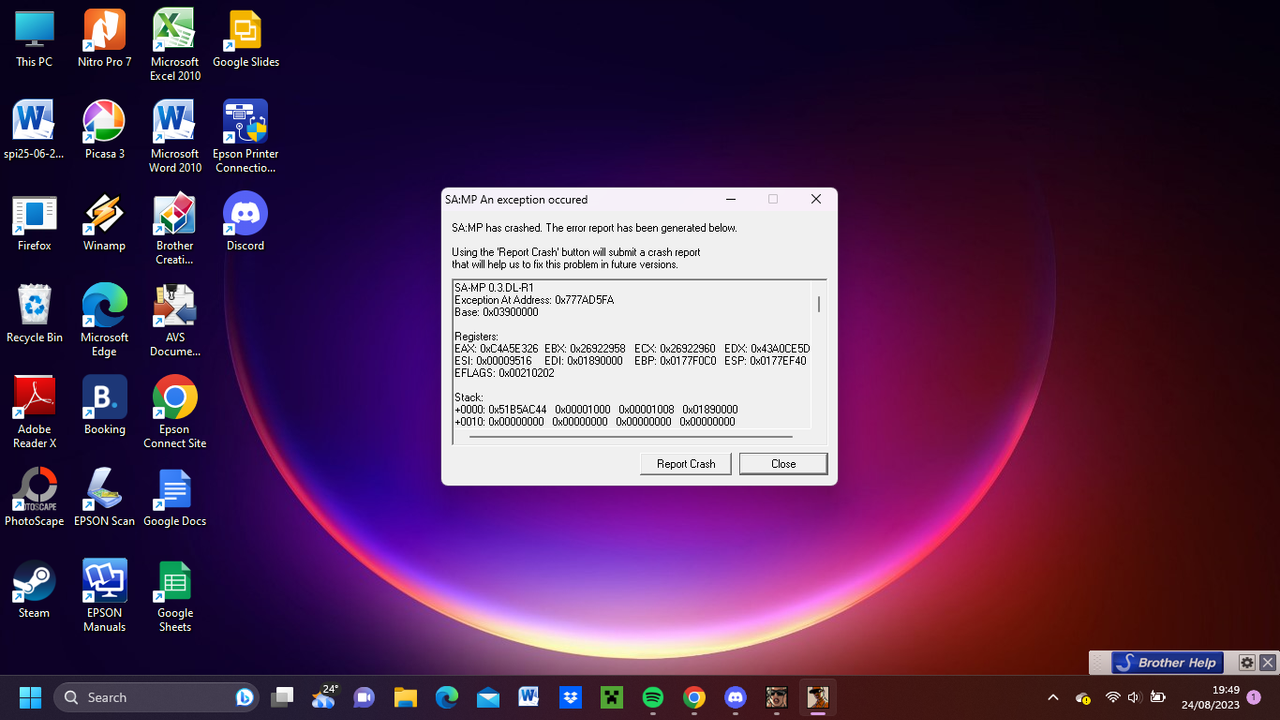The height and width of the screenshot is (720, 1280).
Task: Open the Recycle Bin
Action: coord(34,314)
